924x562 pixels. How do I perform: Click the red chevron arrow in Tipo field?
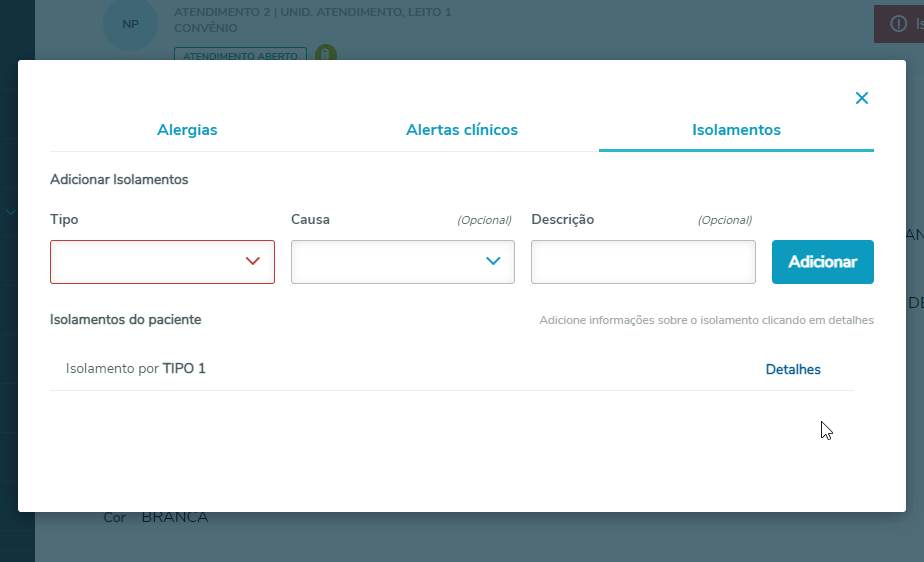(253, 262)
